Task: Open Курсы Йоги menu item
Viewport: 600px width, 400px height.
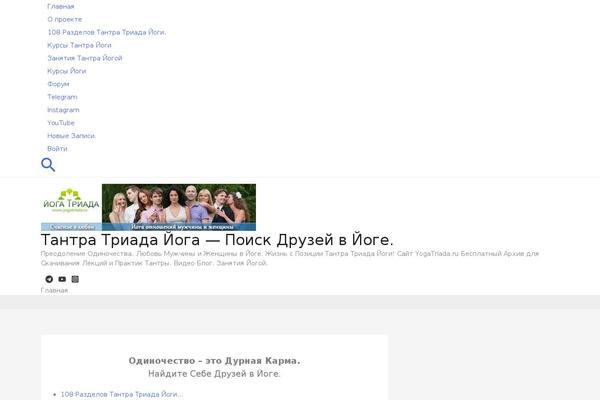Action: [67, 71]
